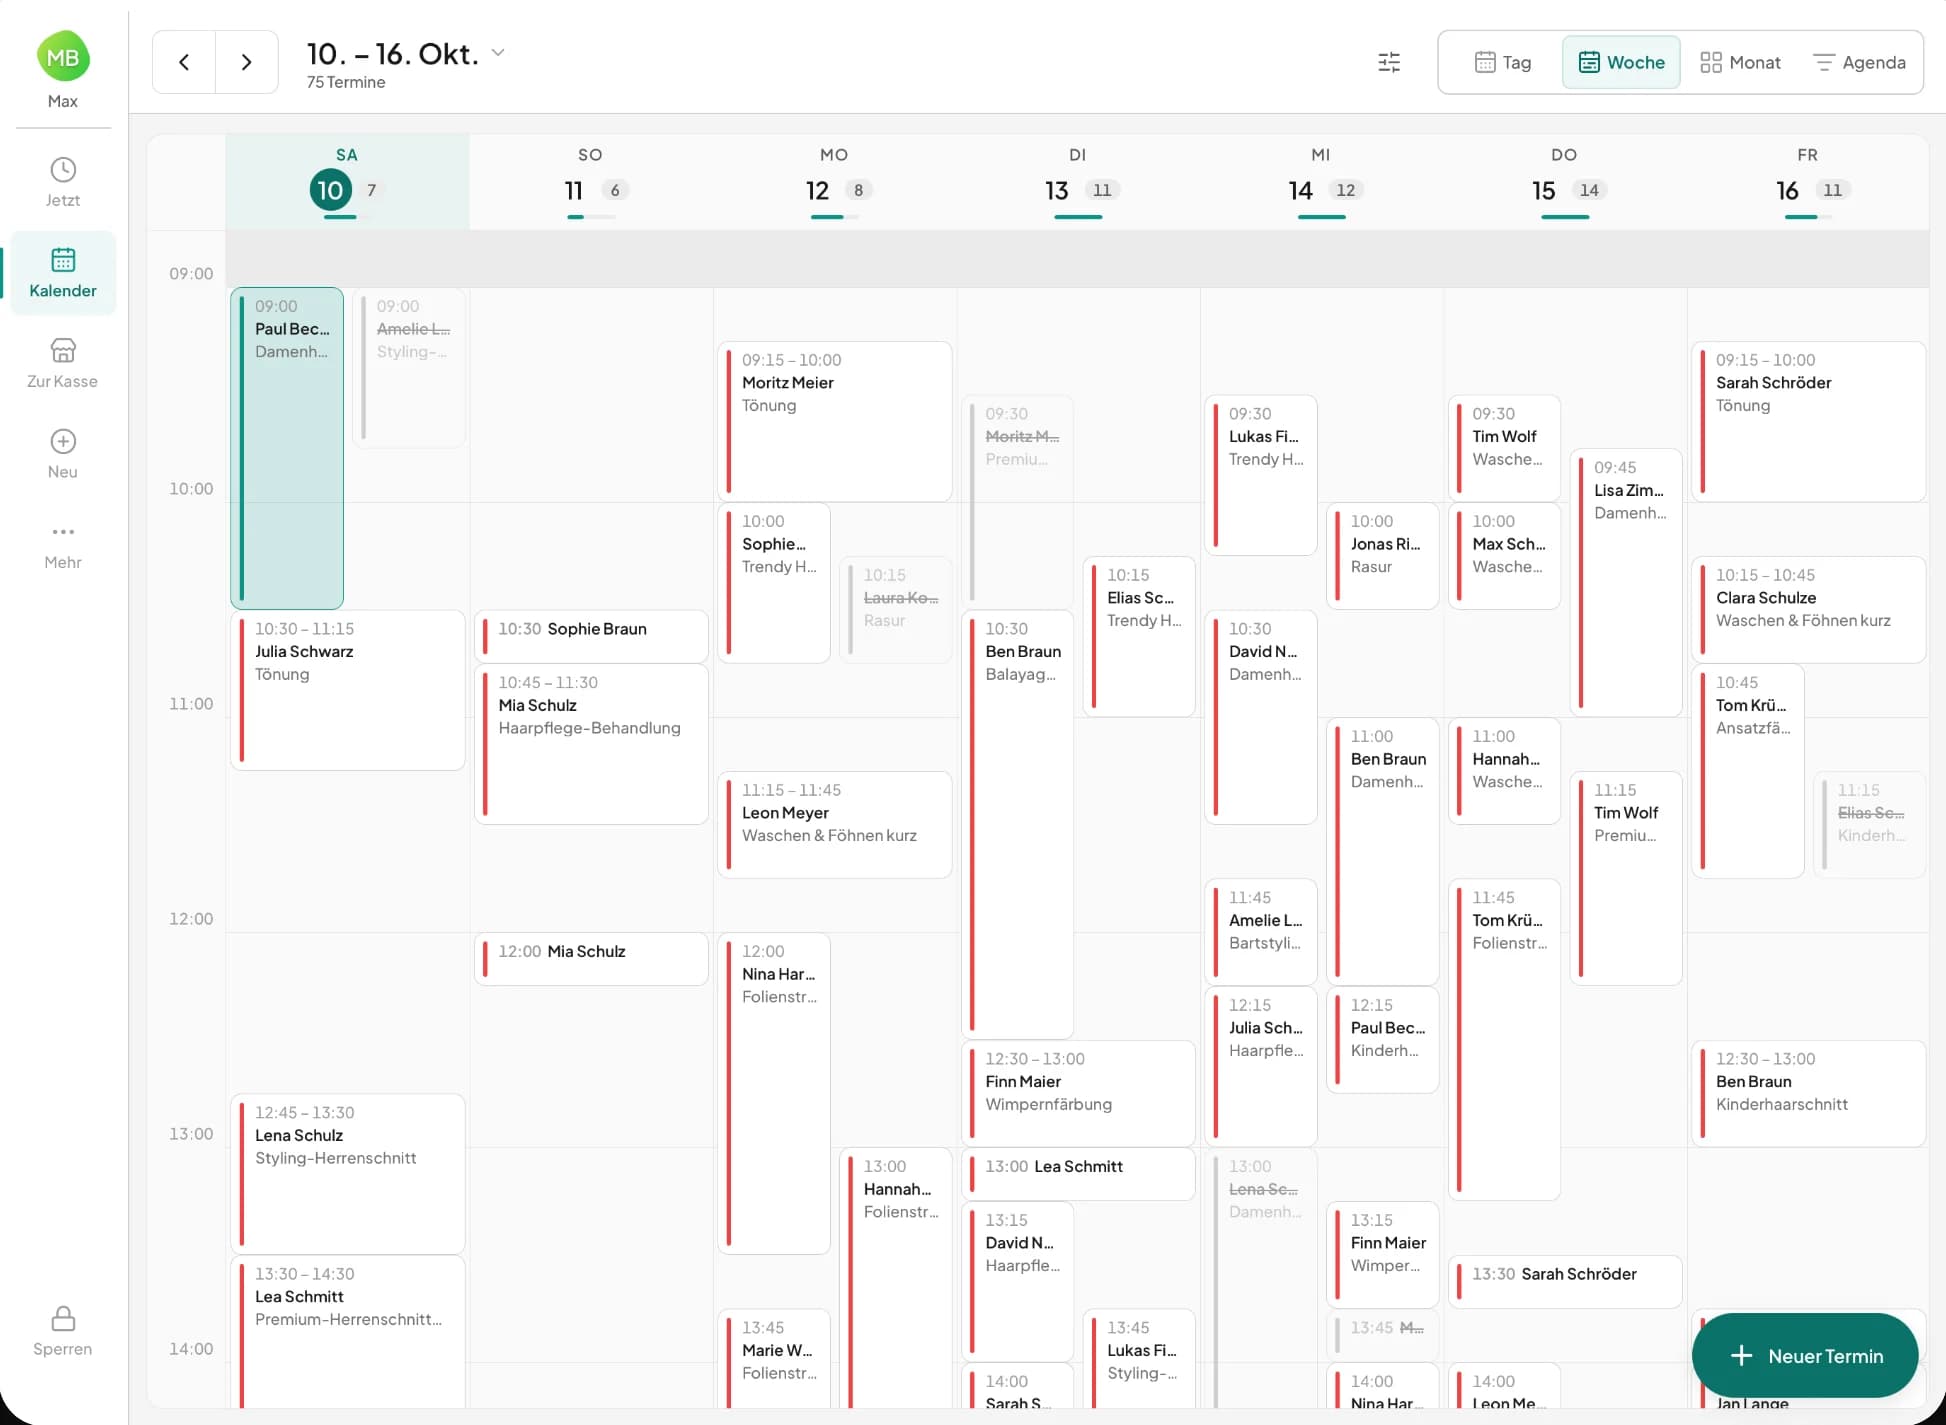This screenshot has width=1946, height=1425.
Task: Open Paul Bec... 09:00 appointment
Action: click(287, 449)
